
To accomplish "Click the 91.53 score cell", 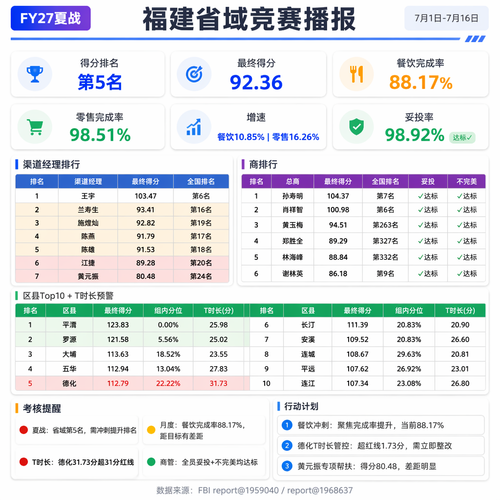I will pyautogui.click(x=145, y=250).
